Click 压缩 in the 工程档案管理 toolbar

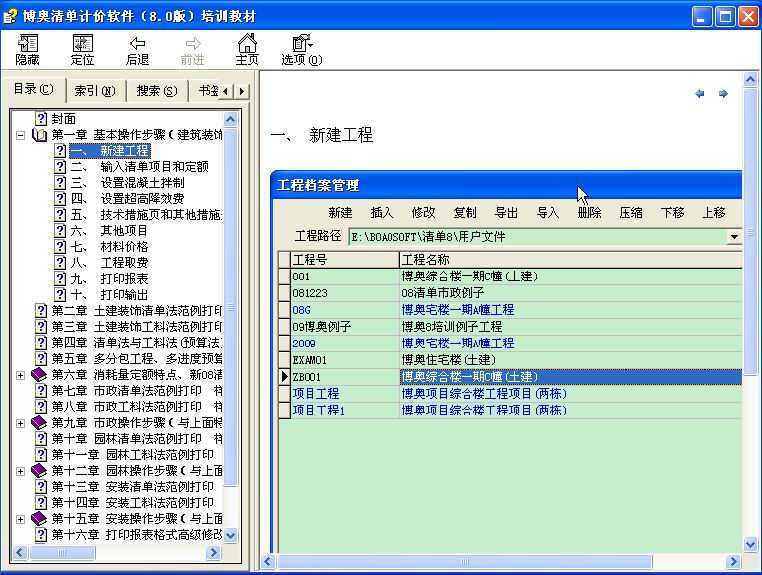[631, 212]
